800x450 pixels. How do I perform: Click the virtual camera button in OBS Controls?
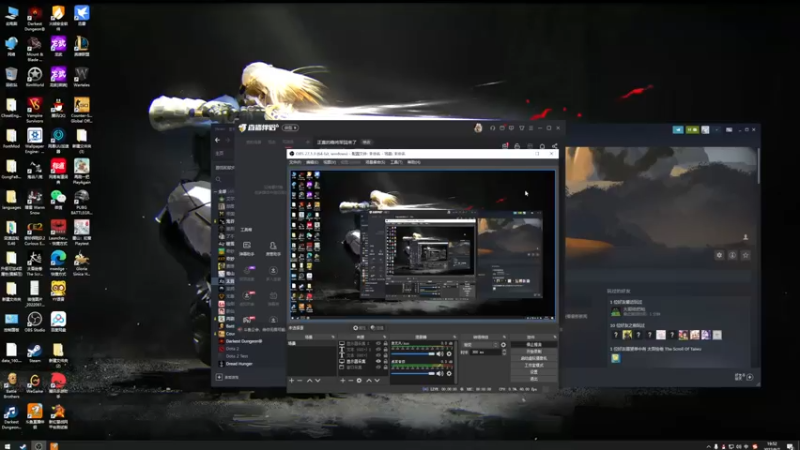534,358
